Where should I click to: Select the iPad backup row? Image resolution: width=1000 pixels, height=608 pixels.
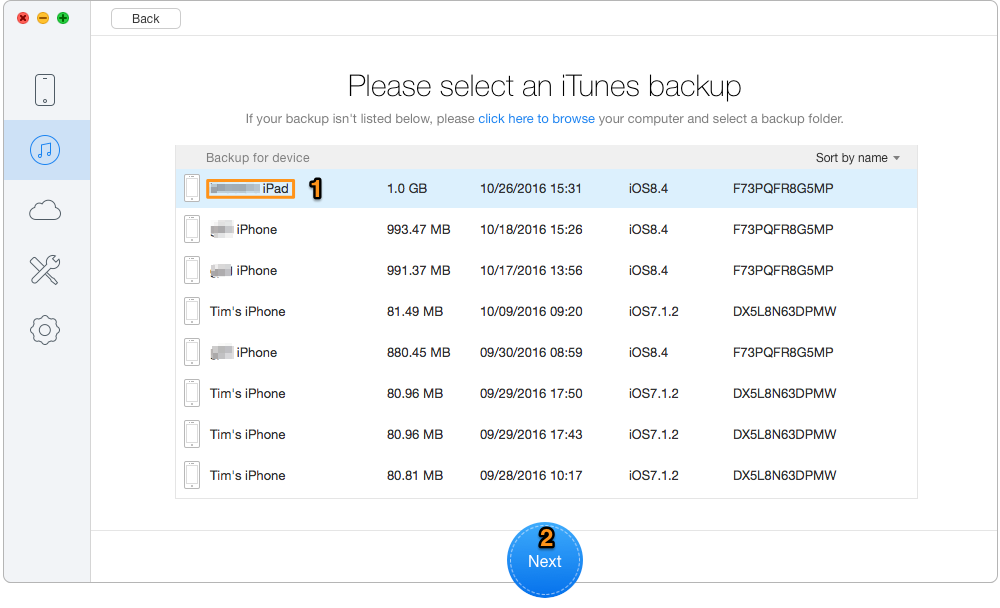pyautogui.click(x=546, y=189)
